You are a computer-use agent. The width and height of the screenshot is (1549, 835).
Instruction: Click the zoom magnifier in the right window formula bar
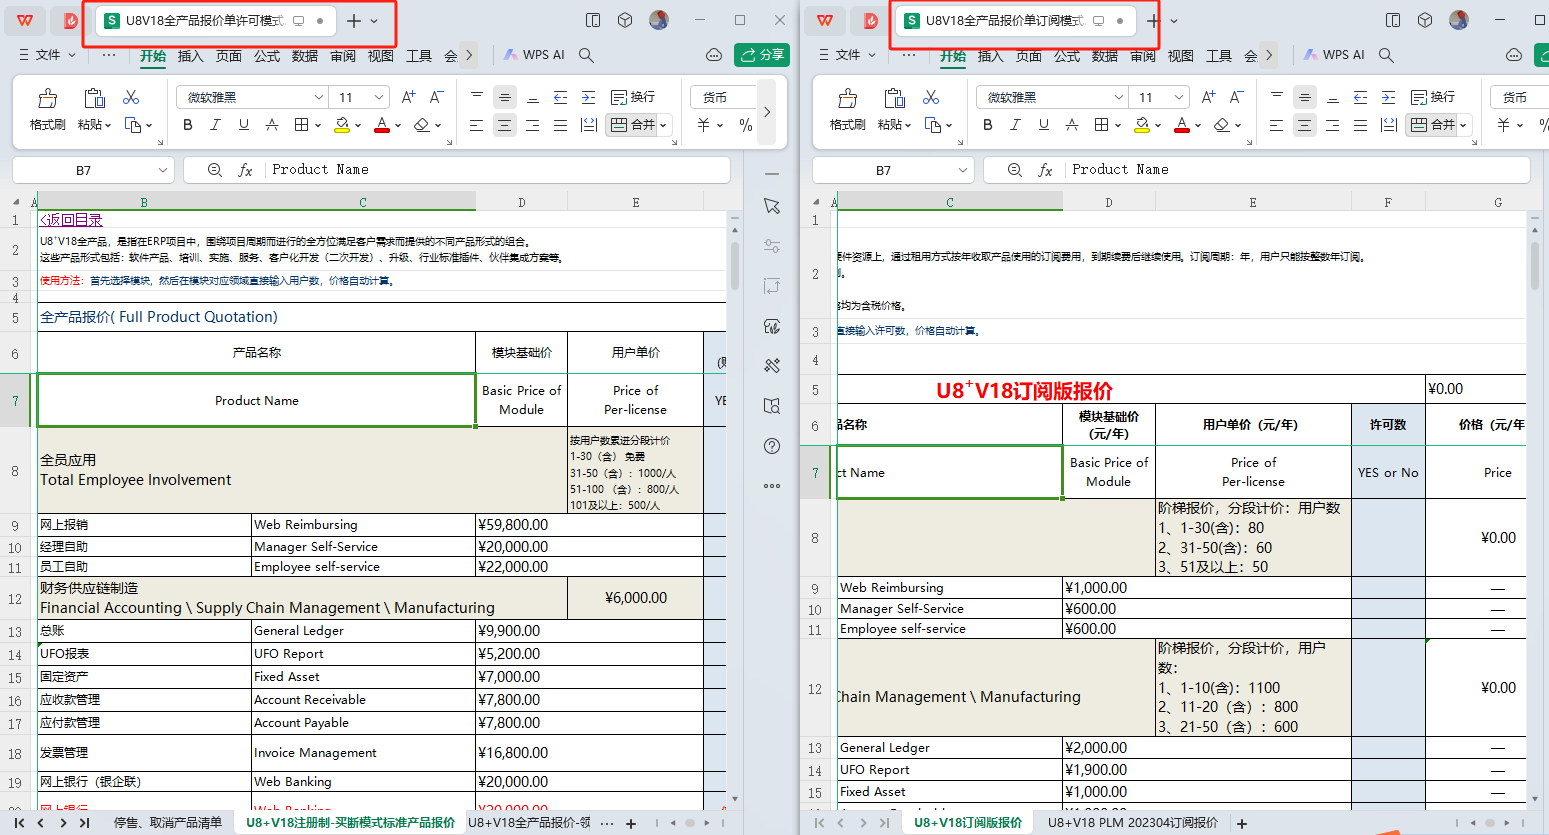click(1015, 170)
